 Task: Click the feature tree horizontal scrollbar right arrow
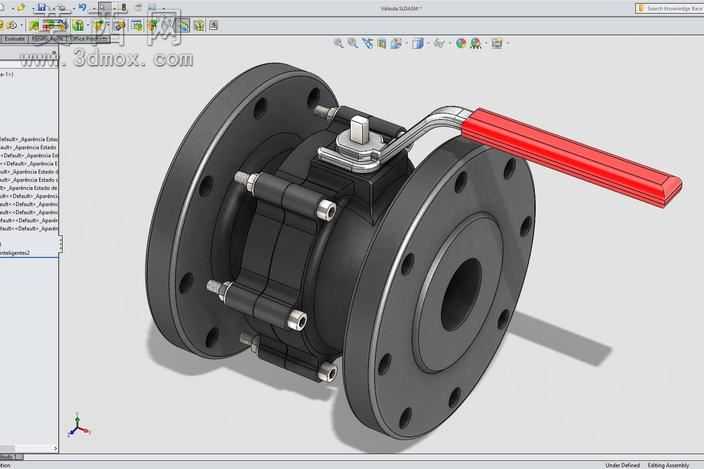point(55,448)
